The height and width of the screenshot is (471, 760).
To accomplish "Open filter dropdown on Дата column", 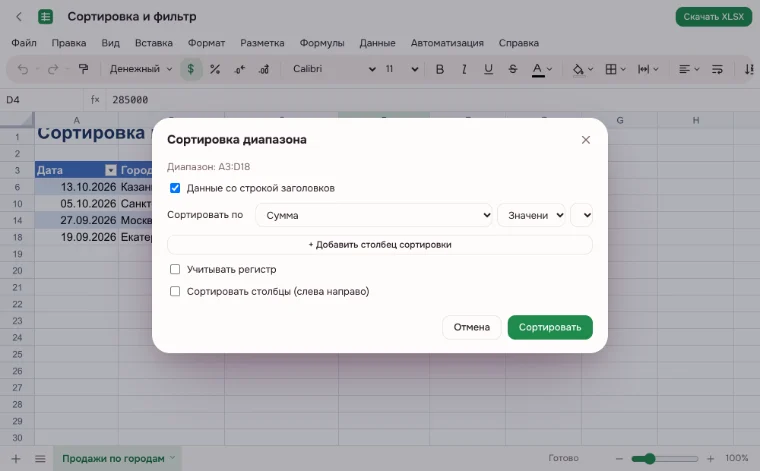I will 111,170.
